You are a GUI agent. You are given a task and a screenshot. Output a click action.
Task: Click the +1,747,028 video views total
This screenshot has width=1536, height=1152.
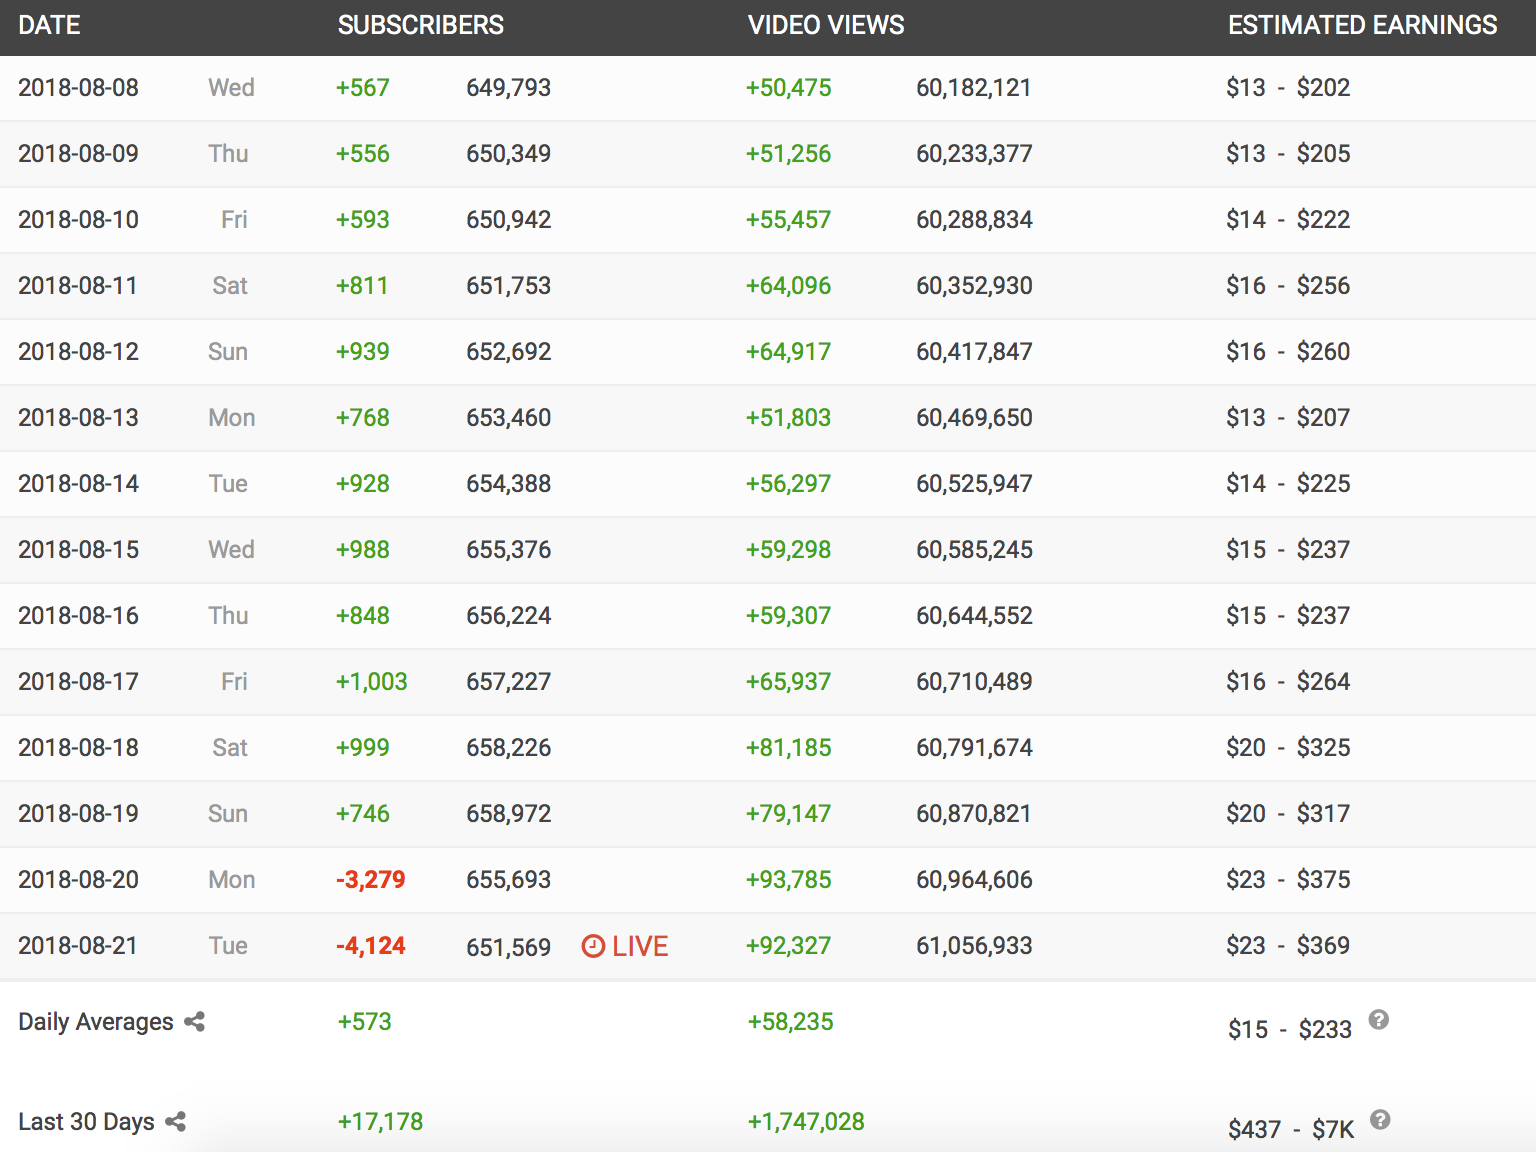click(x=806, y=1122)
